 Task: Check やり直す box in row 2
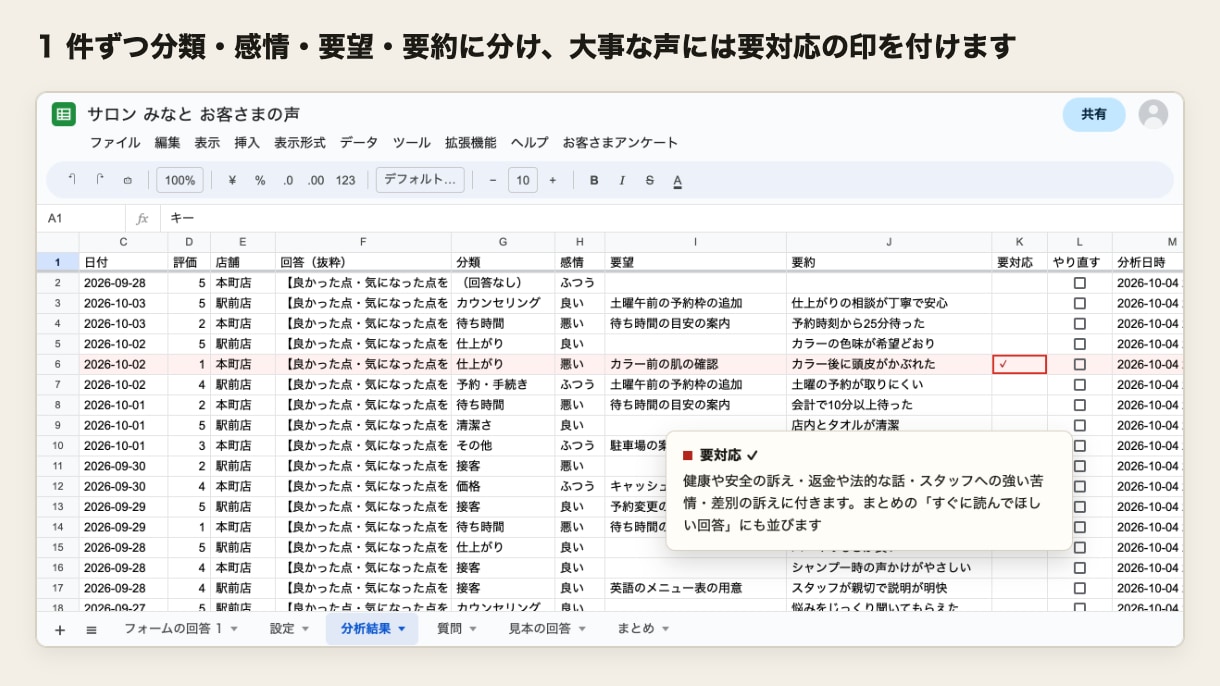(x=1079, y=283)
